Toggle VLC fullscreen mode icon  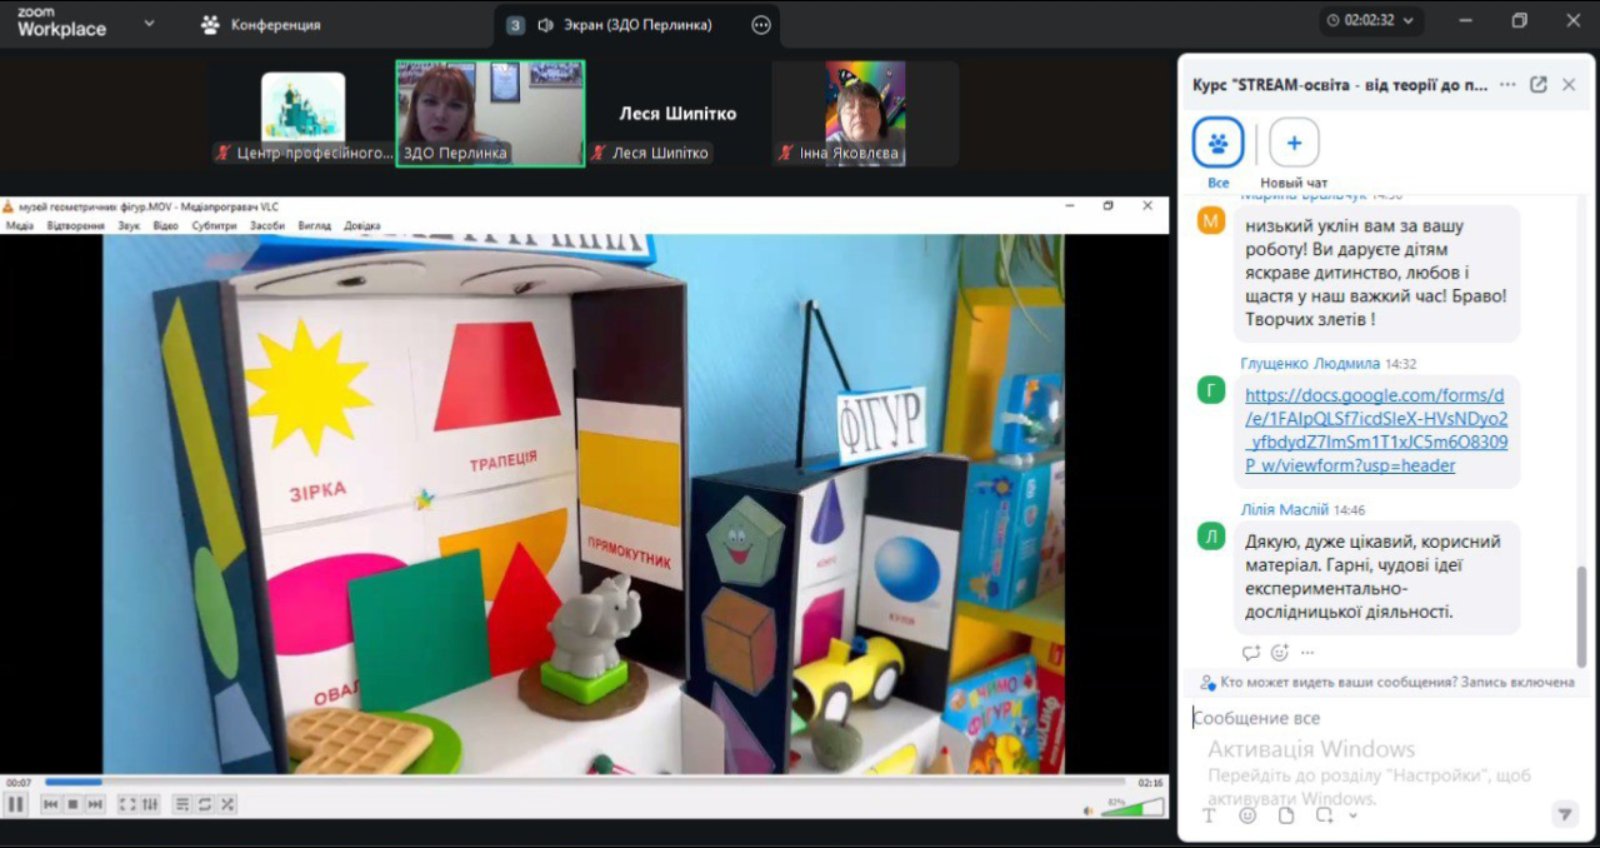point(127,804)
